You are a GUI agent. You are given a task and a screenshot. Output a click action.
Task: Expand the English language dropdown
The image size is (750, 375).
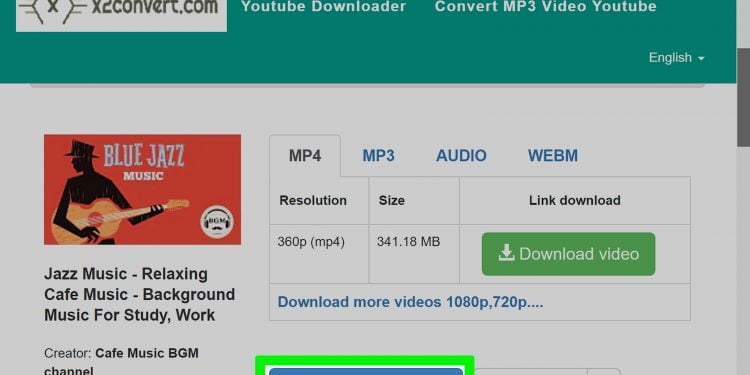[676, 58]
